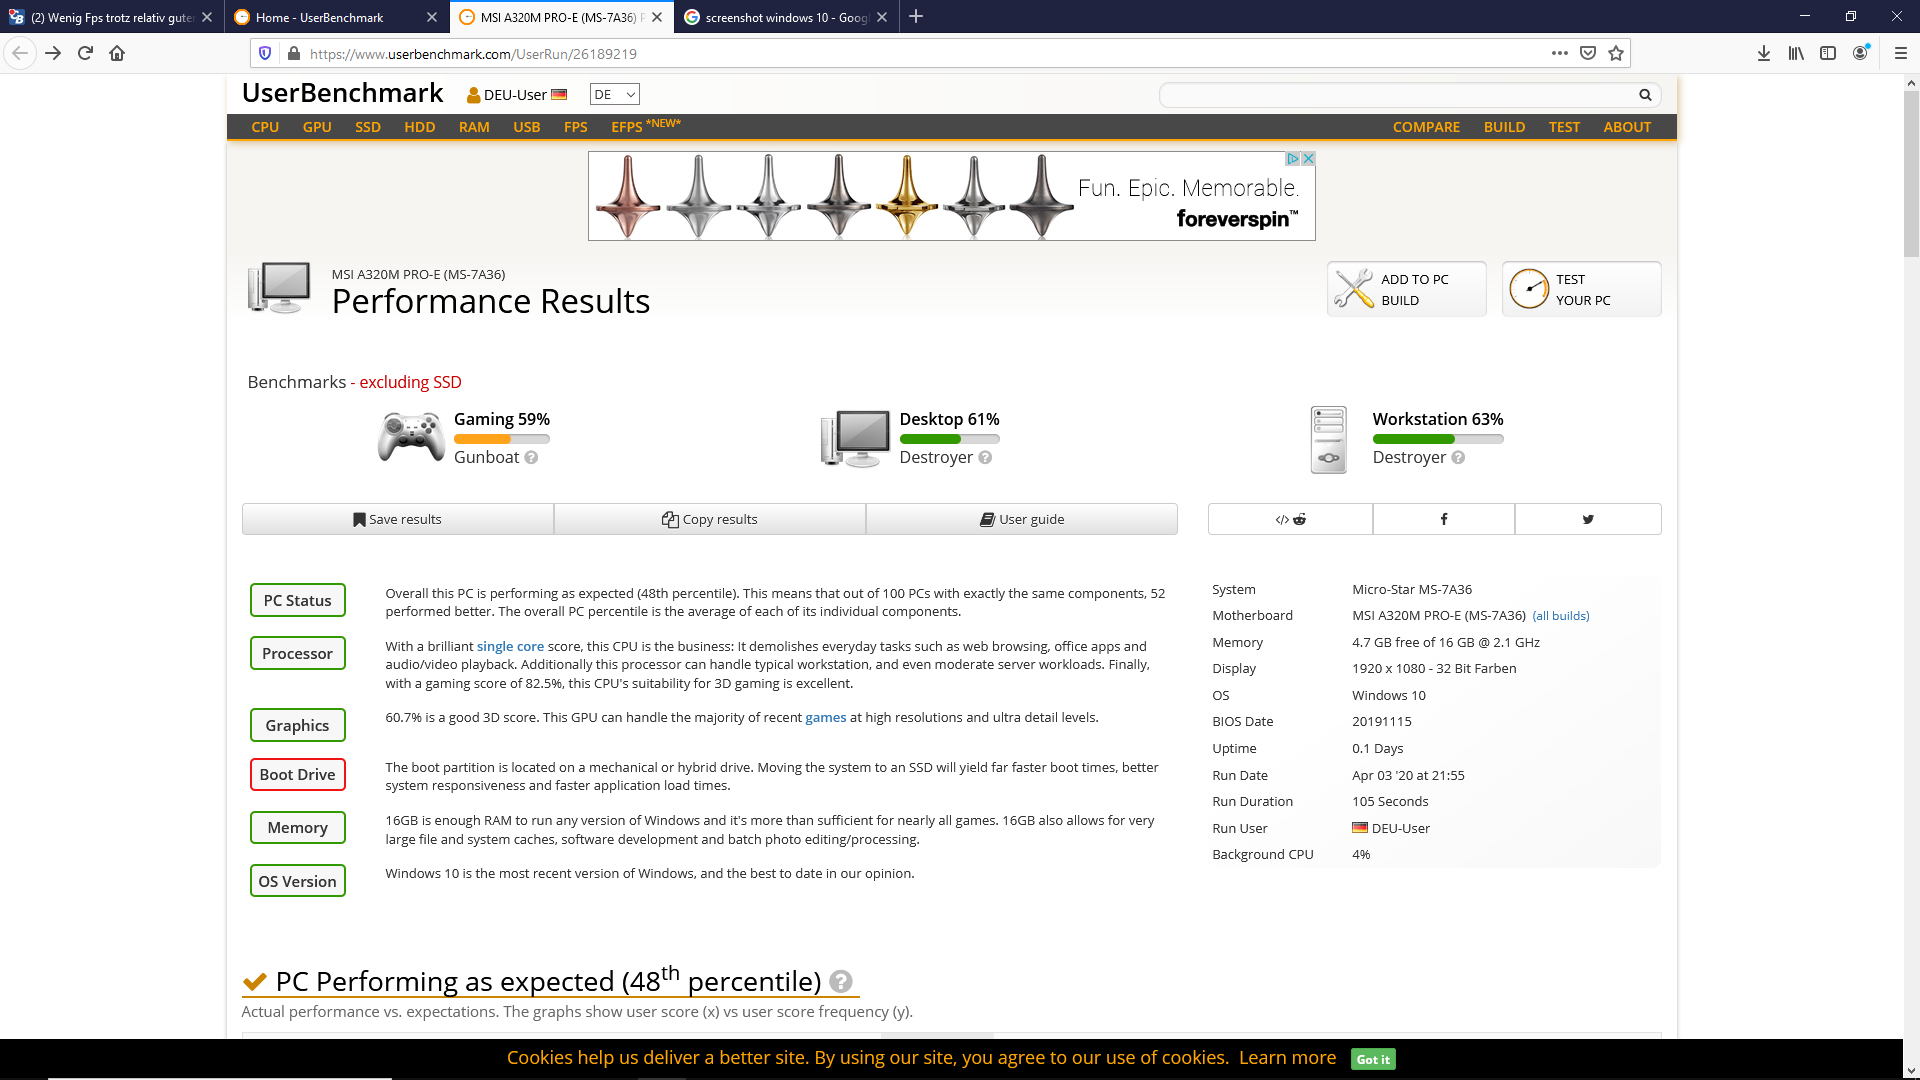
Task: Open the all builds link
Action: tap(1560, 616)
